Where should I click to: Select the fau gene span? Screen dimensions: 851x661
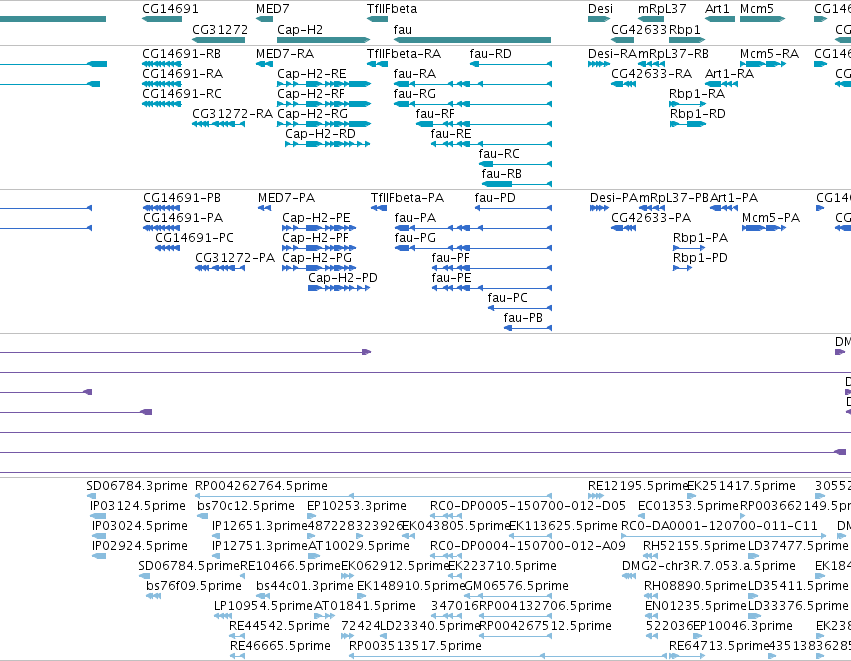[x=472, y=40]
